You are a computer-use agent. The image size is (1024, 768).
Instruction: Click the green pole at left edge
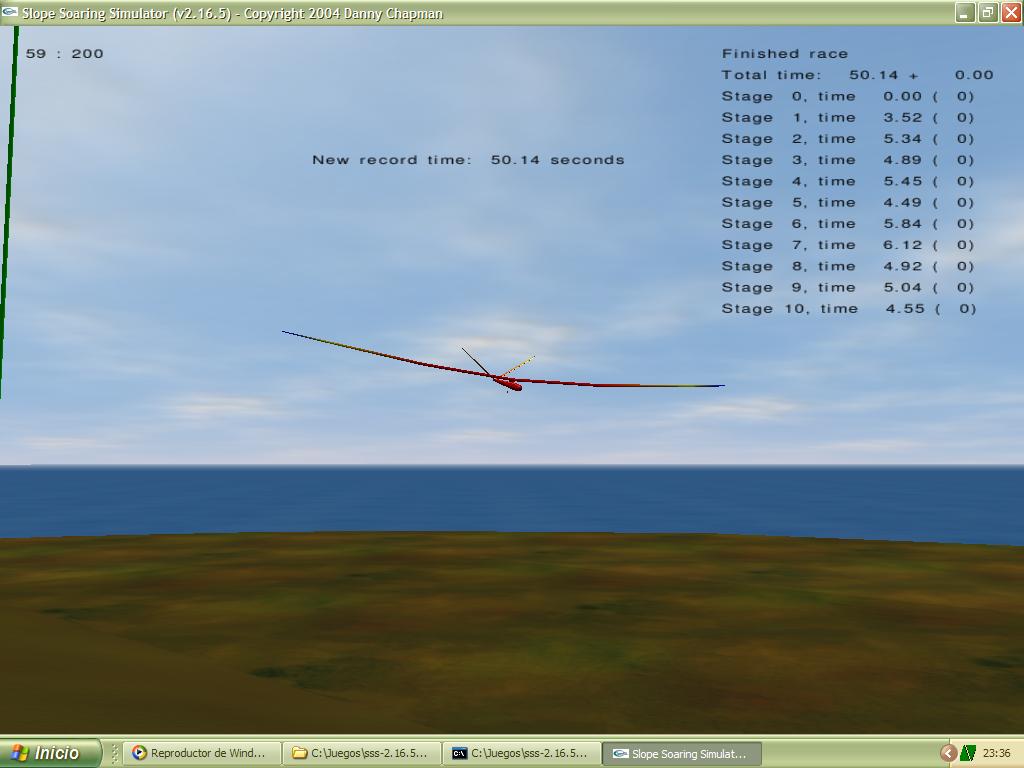9,200
